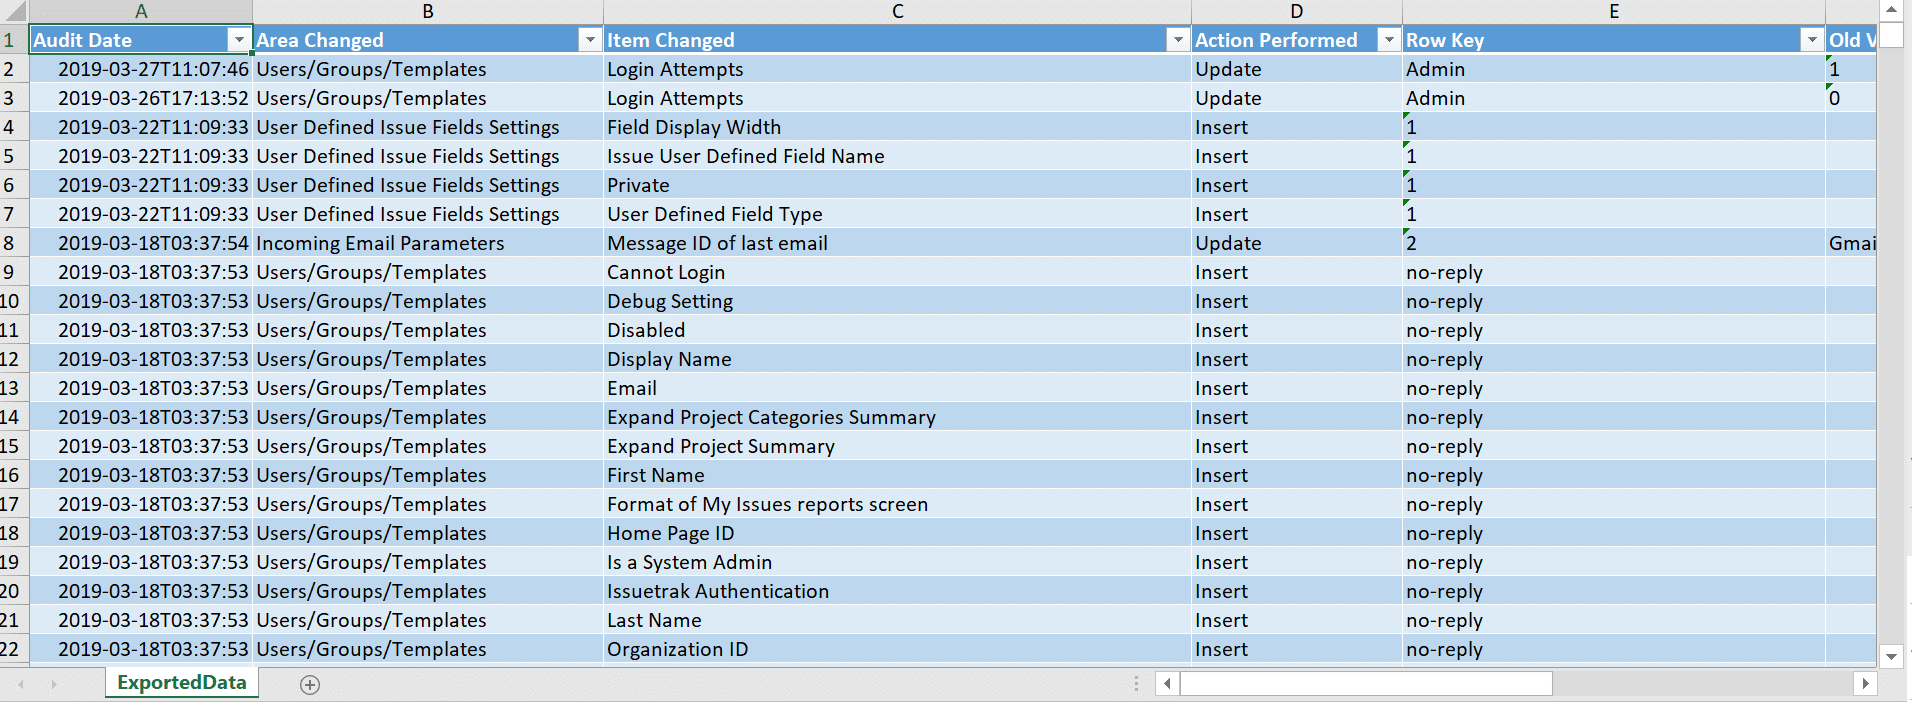Select the ExportedData sheet tab
Screen dimensions: 1912x702
click(x=182, y=683)
